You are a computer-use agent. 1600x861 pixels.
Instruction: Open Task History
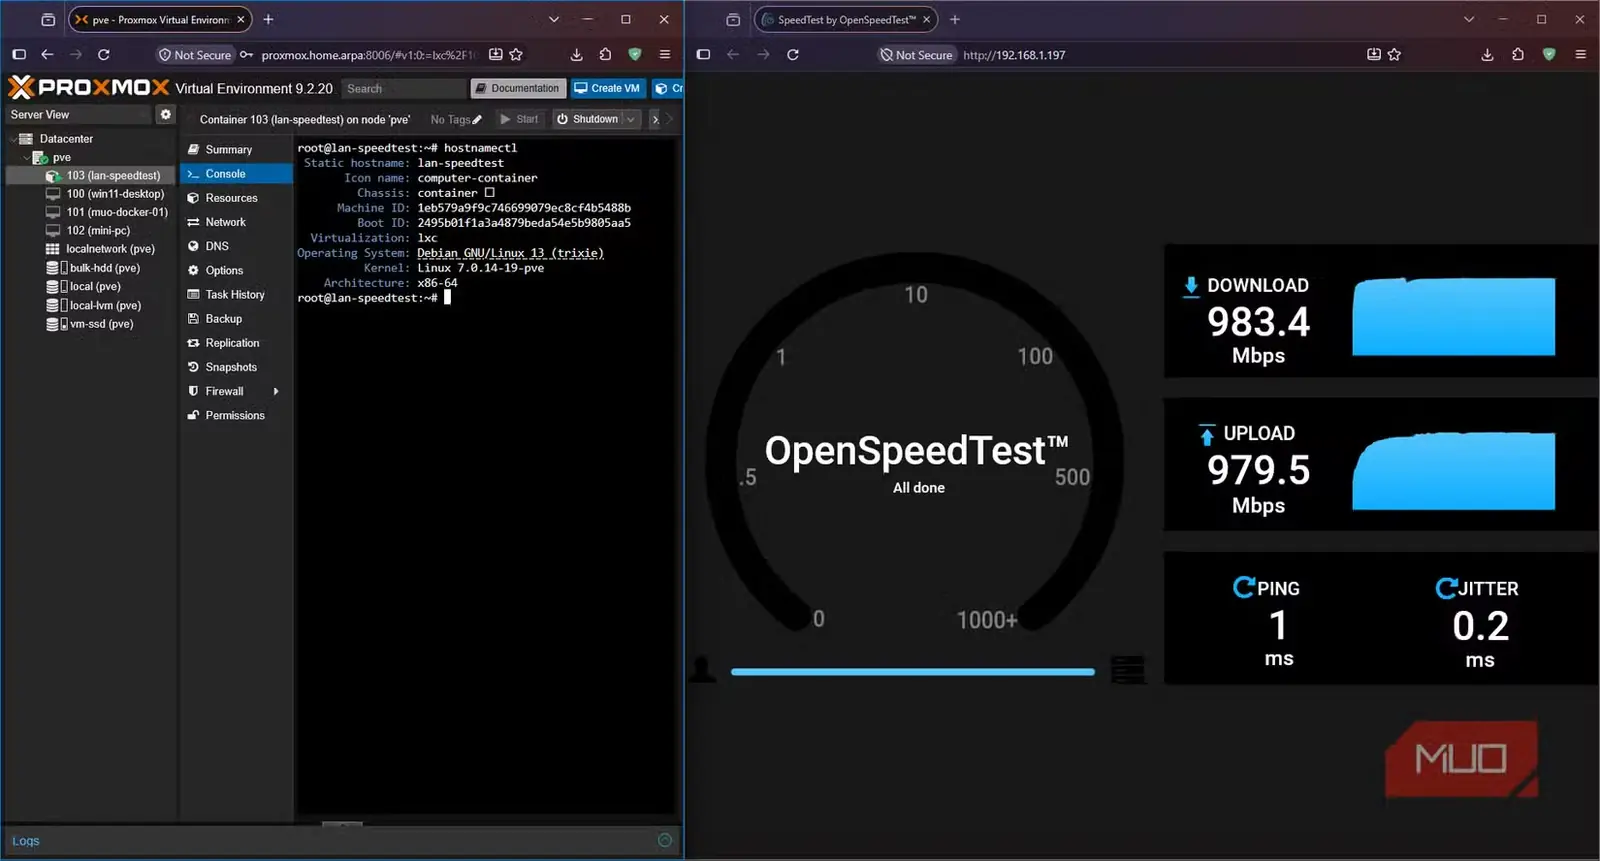236,294
